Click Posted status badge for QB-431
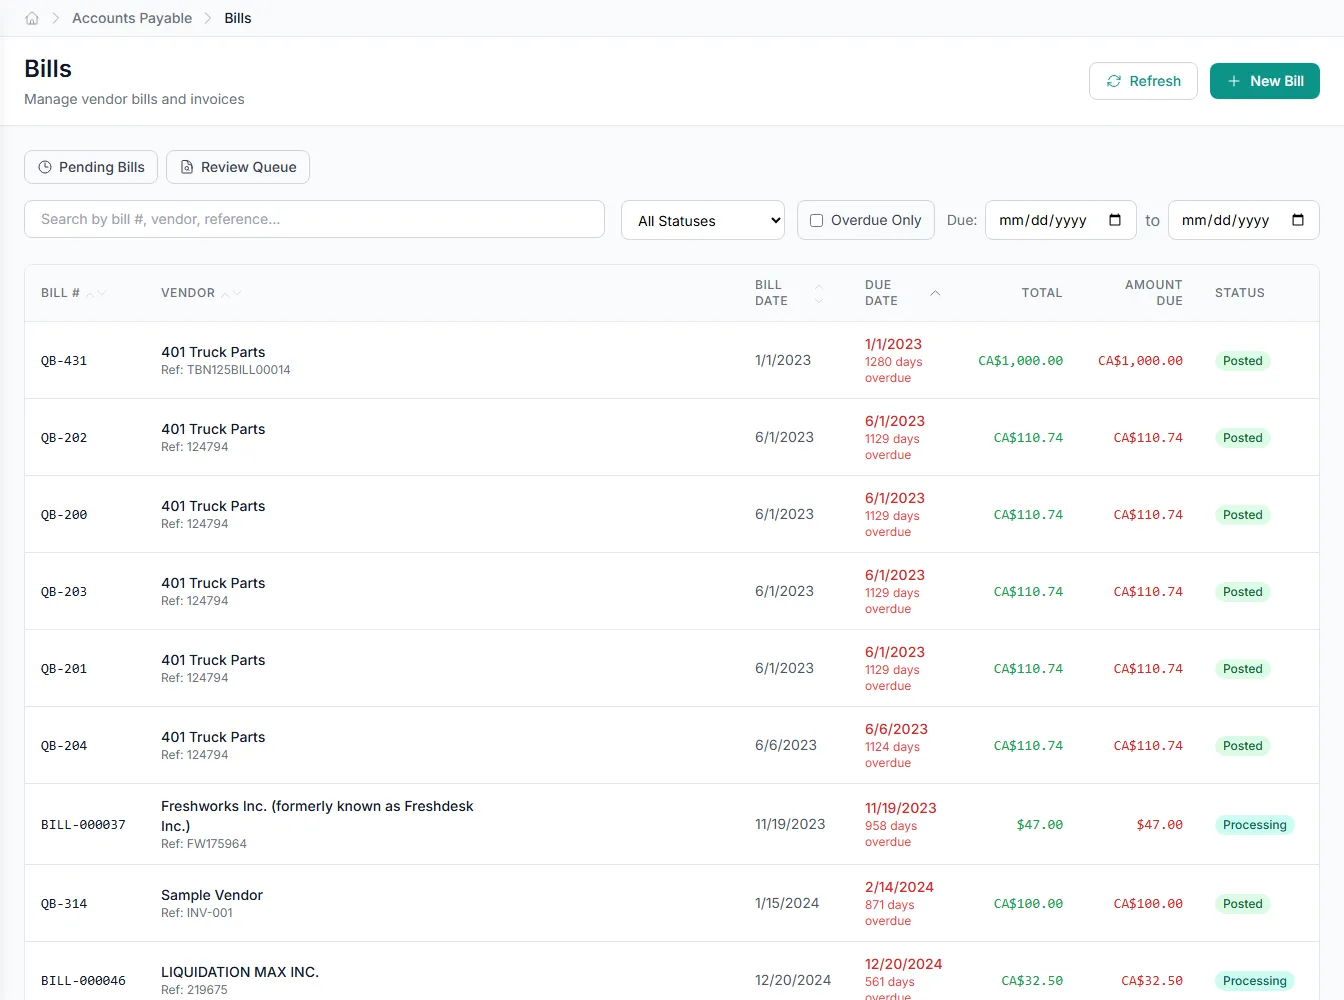 coord(1243,361)
